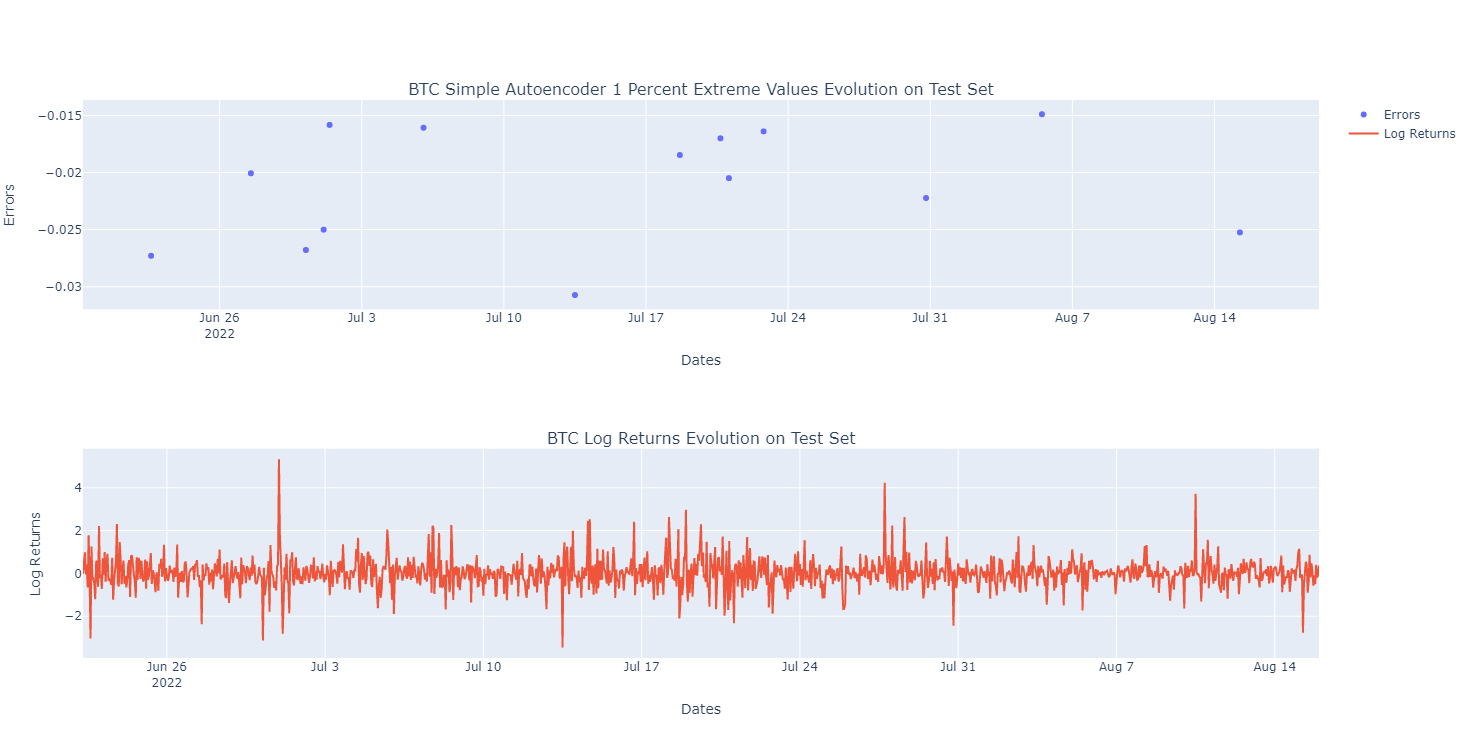
Task: Select the error point near Jul 23
Action: point(764,131)
